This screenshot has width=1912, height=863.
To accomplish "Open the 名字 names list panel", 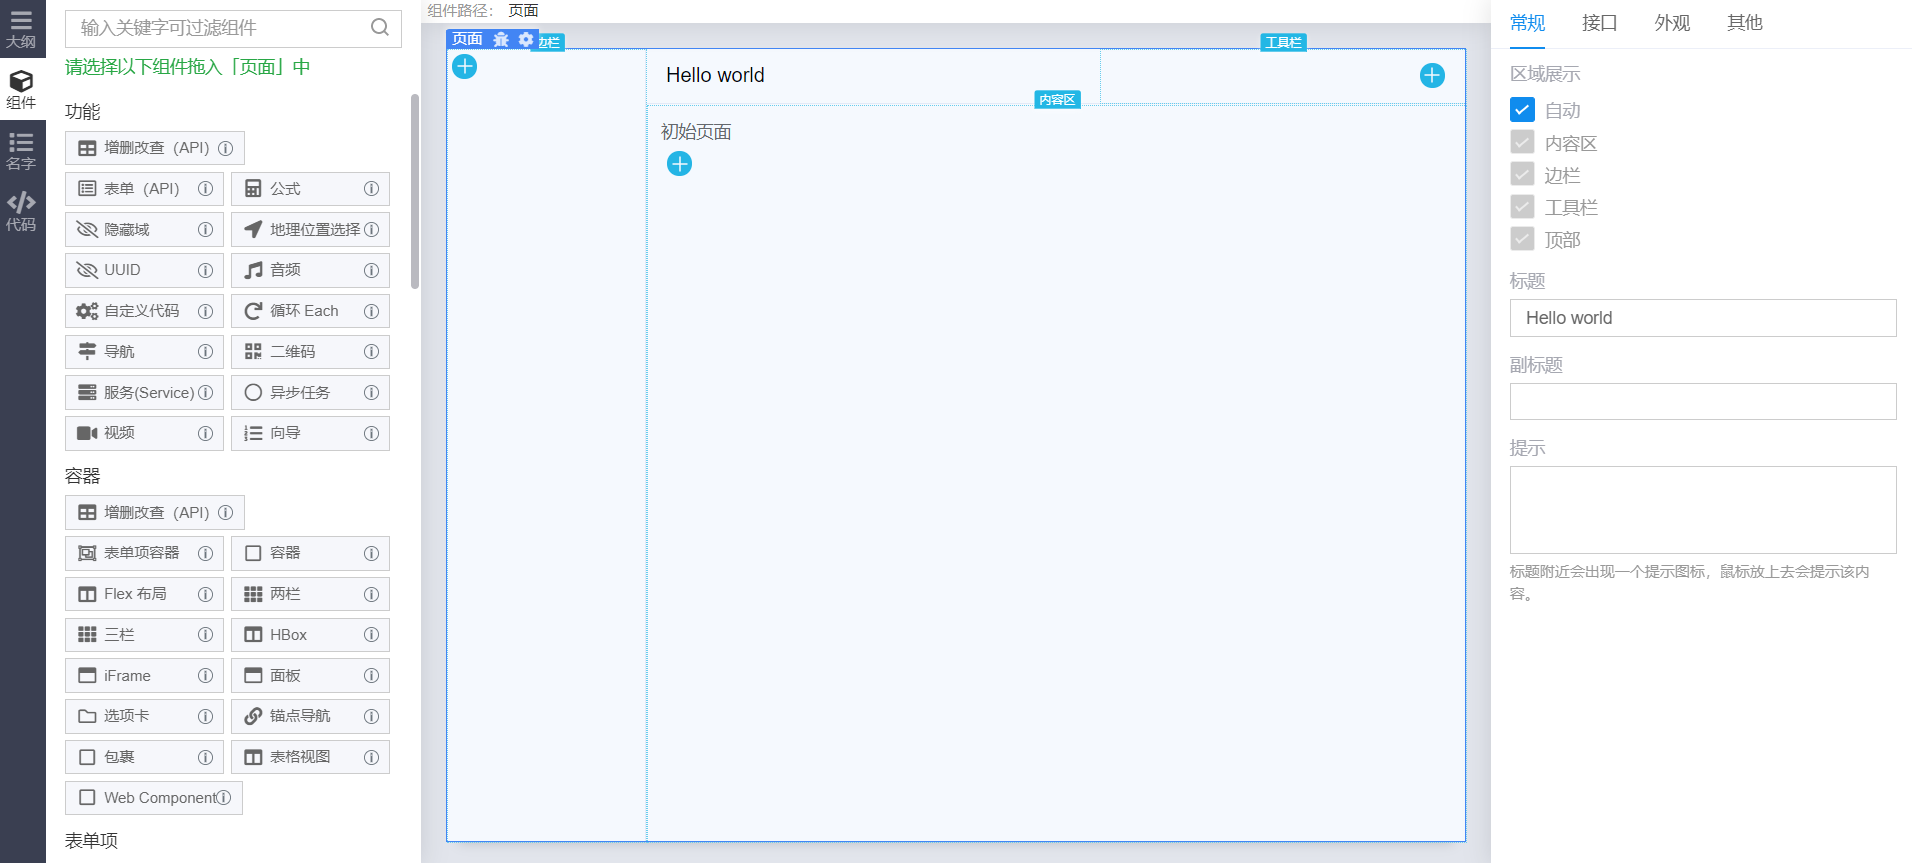I will coord(21,151).
